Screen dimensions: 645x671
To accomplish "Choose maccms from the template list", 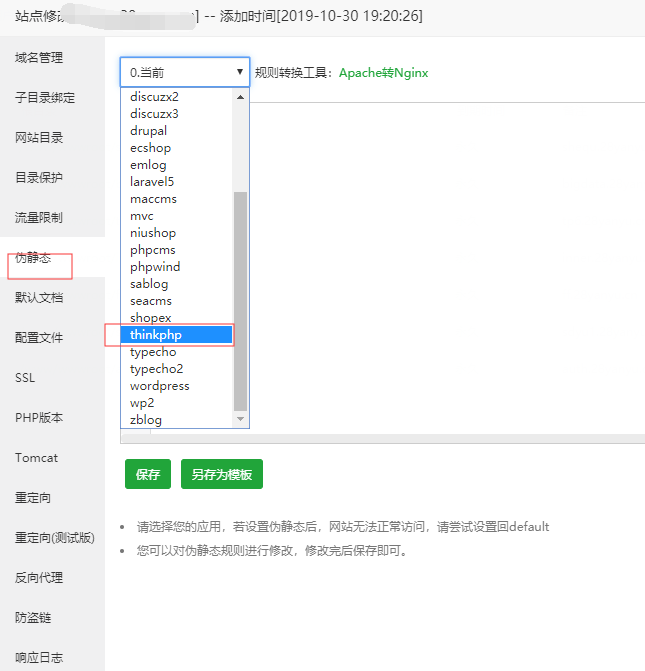I will [176, 199].
